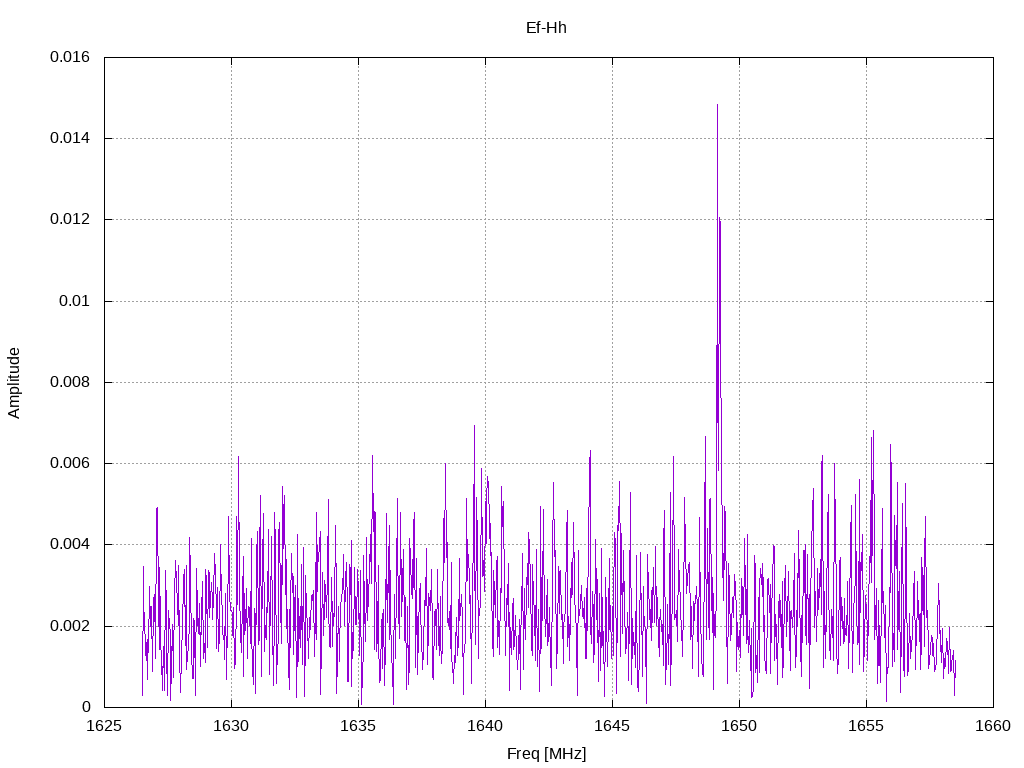Click the x-axis tick label 1625

pos(104,726)
